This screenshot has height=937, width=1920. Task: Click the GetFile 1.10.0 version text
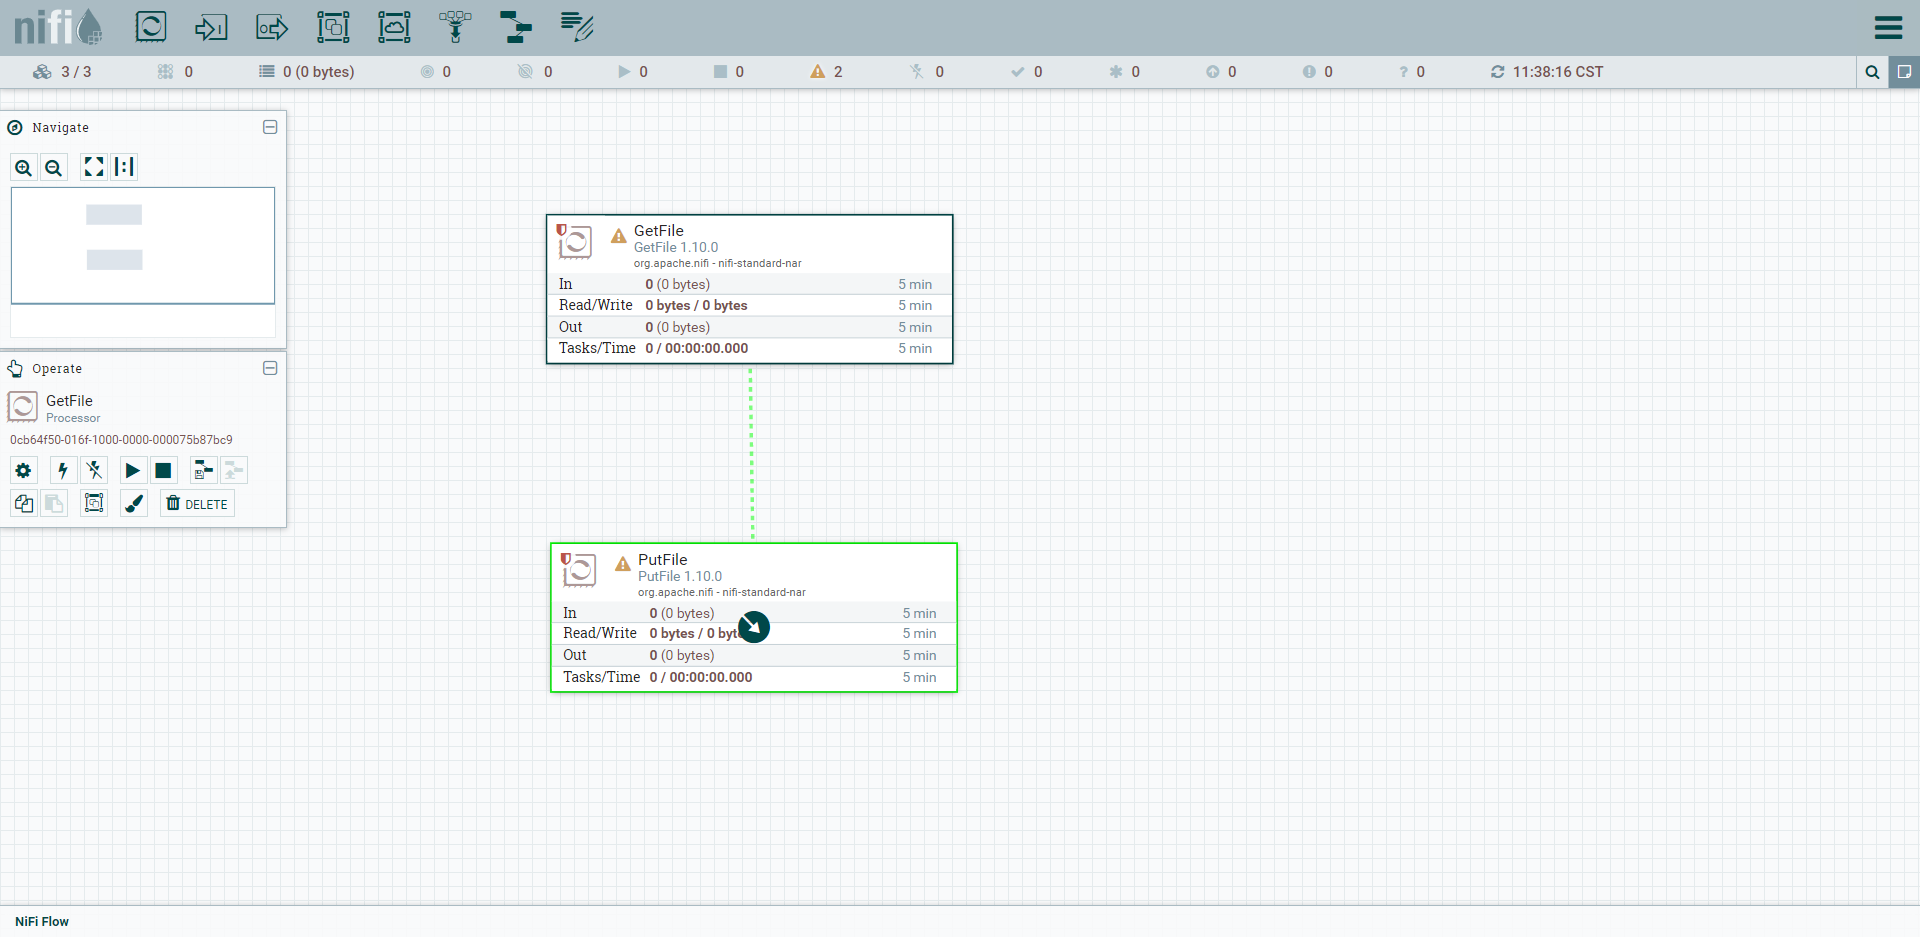[676, 248]
